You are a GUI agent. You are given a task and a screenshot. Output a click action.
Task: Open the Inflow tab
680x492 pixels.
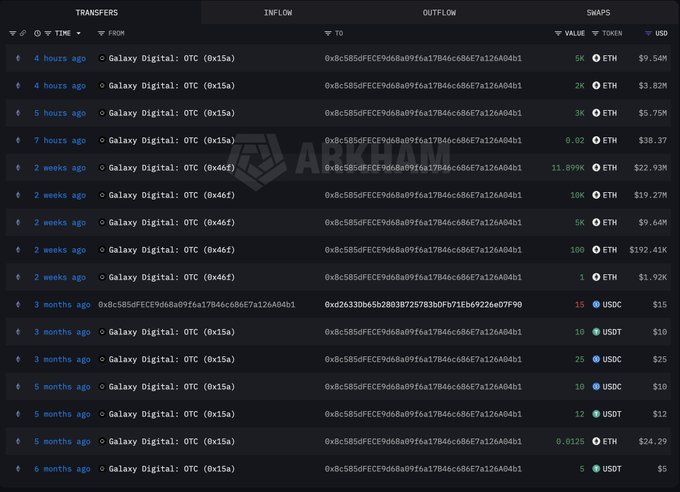pyautogui.click(x=278, y=13)
